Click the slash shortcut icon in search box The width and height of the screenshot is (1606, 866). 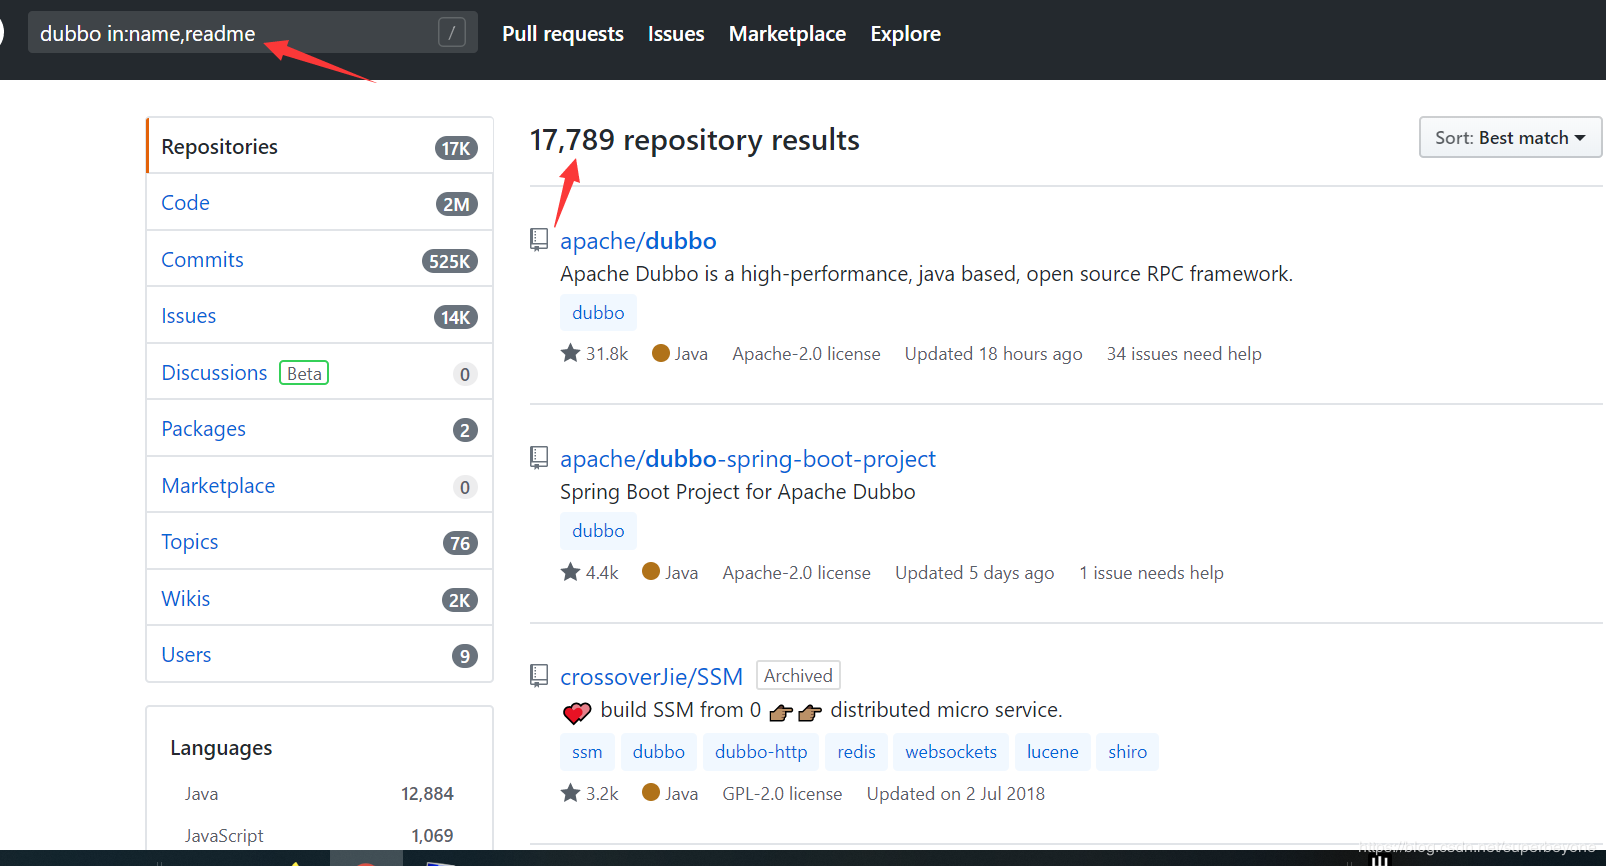[452, 33]
